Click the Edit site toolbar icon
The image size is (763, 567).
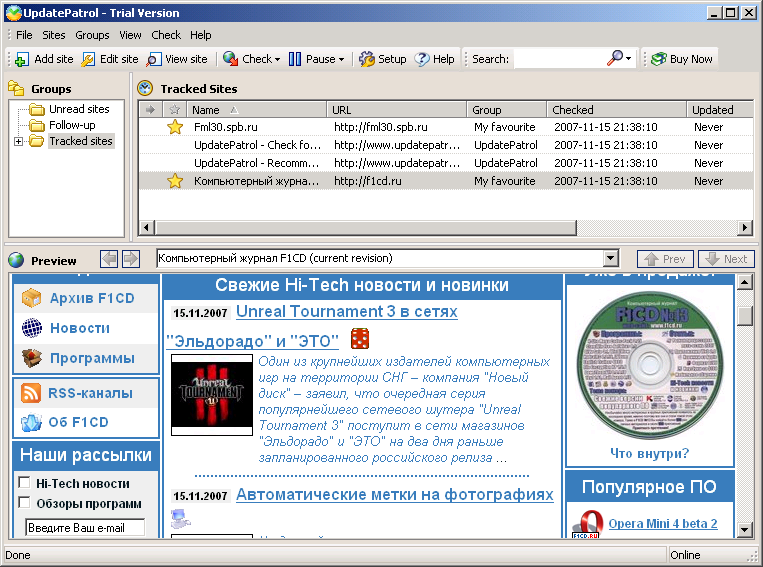(x=88, y=59)
